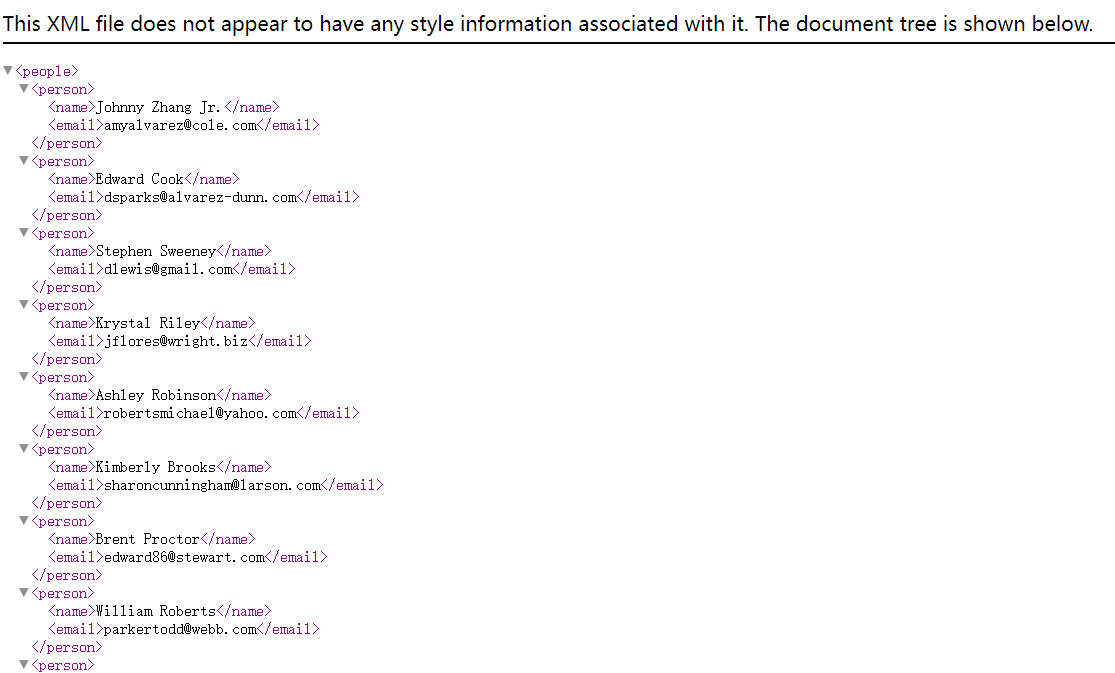Screen dimensions: 1115x673
Task: Click the email edward86@stewart.com
Action: coord(185,557)
